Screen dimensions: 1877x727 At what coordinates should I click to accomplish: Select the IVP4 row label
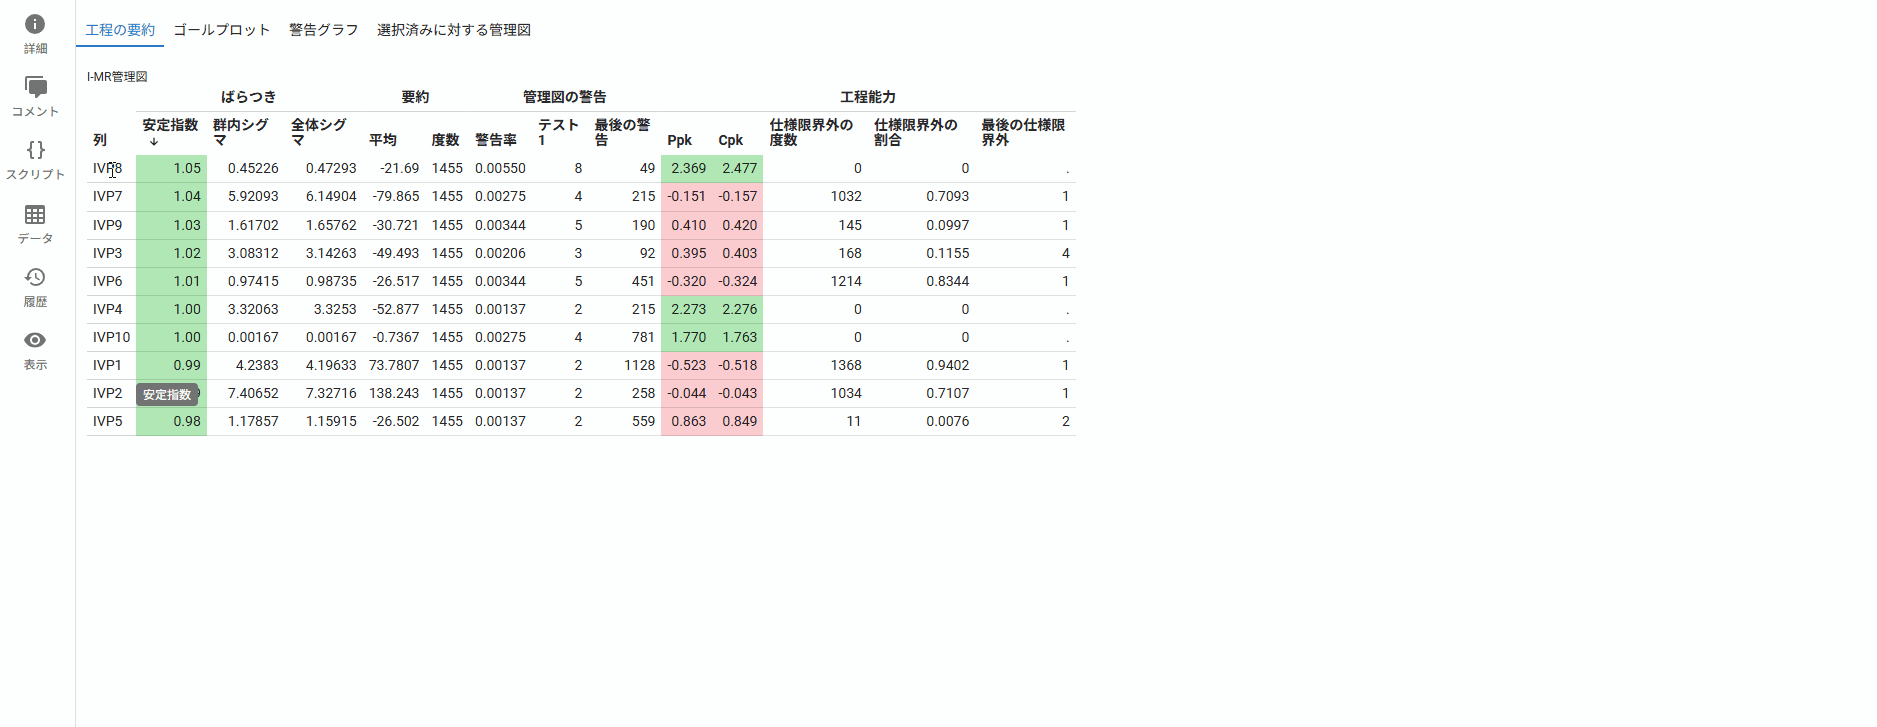(107, 309)
